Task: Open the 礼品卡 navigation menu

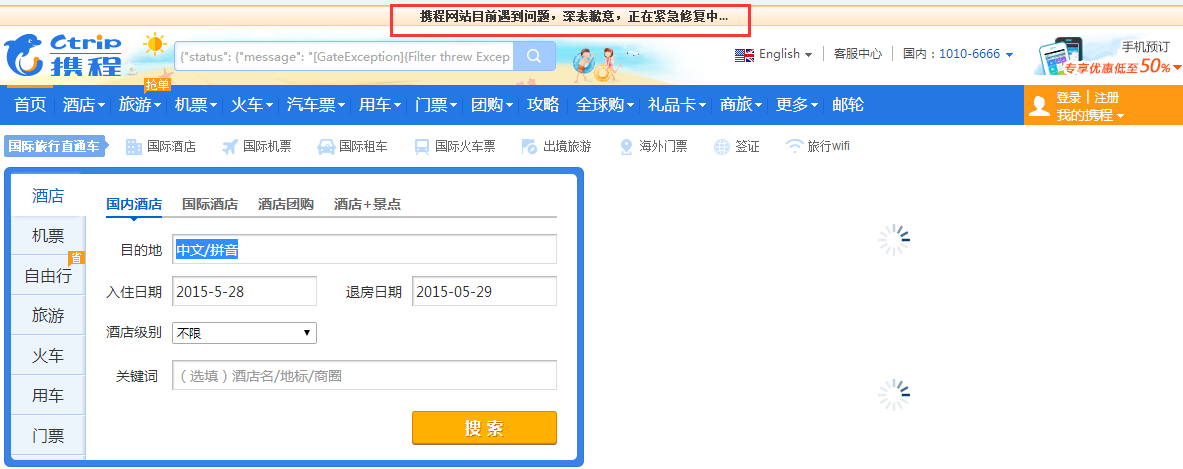Action: pos(678,105)
